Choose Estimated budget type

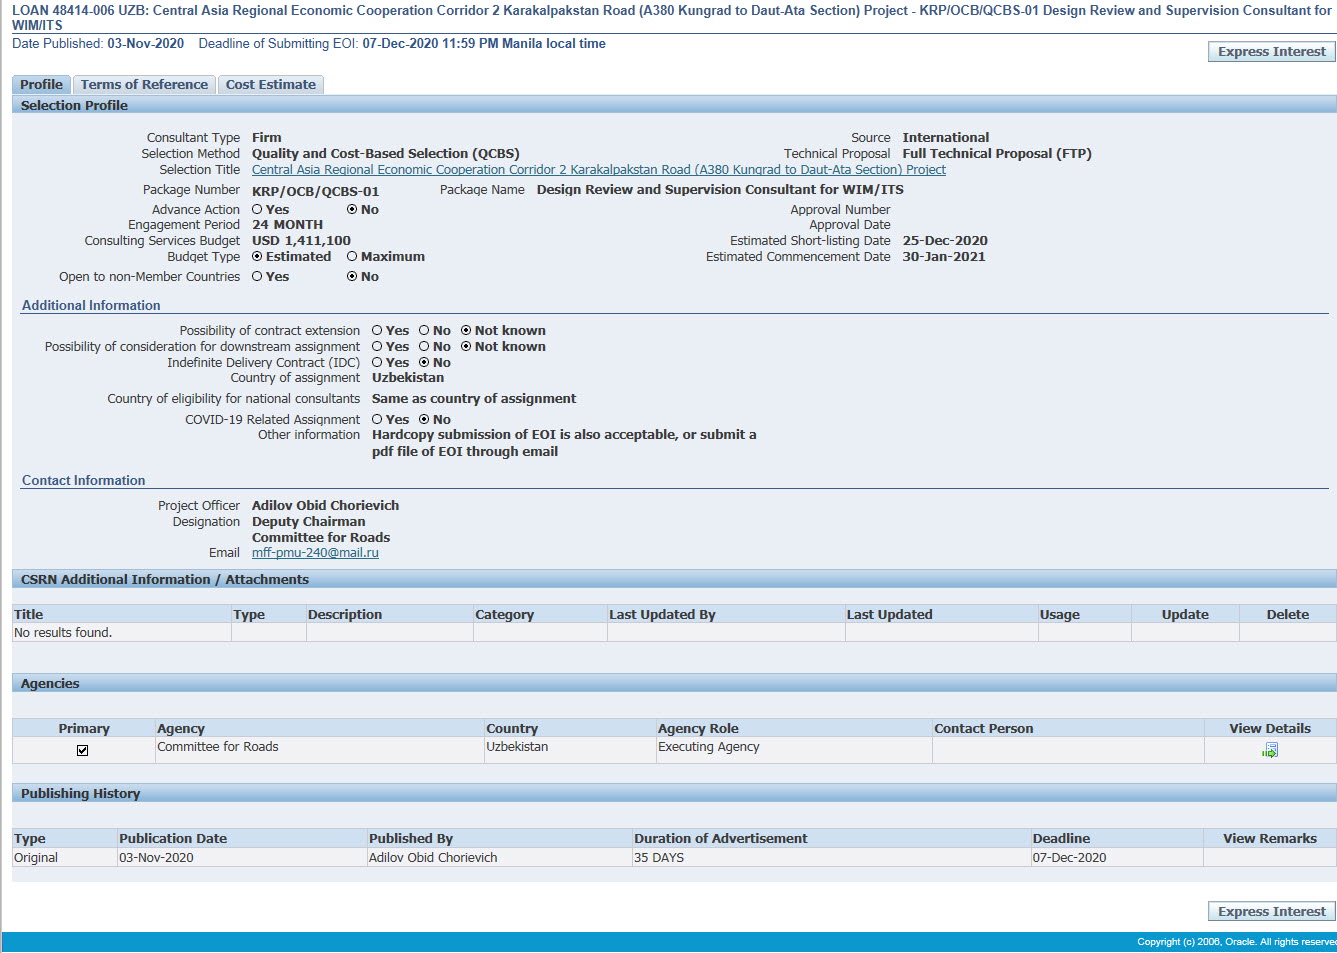point(257,257)
